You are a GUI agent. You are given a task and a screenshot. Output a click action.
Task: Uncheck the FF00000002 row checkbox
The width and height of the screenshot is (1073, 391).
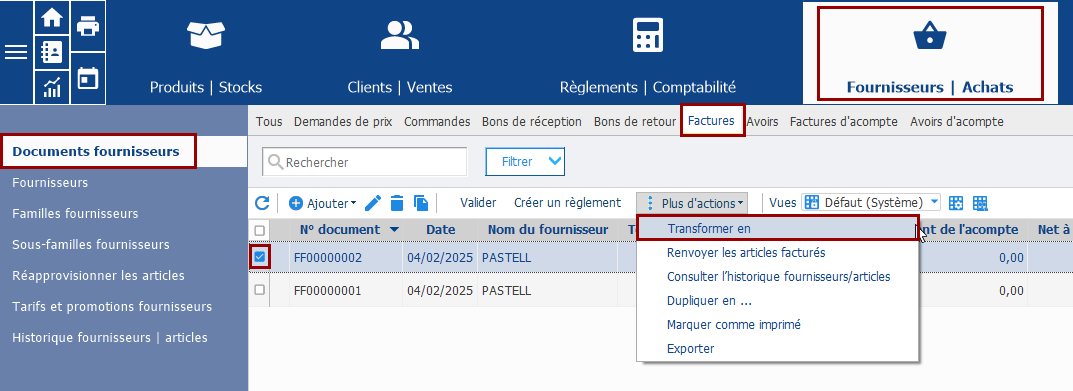click(259, 257)
